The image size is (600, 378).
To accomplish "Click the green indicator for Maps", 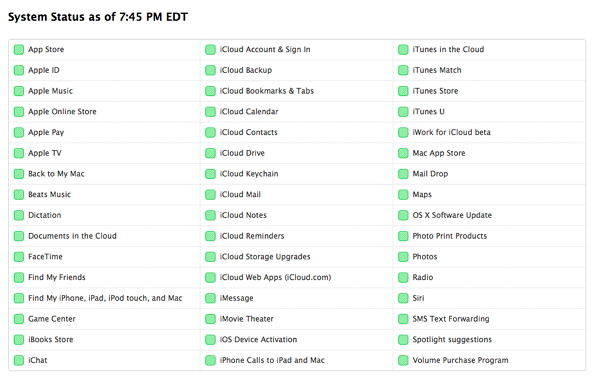I will click(403, 195).
